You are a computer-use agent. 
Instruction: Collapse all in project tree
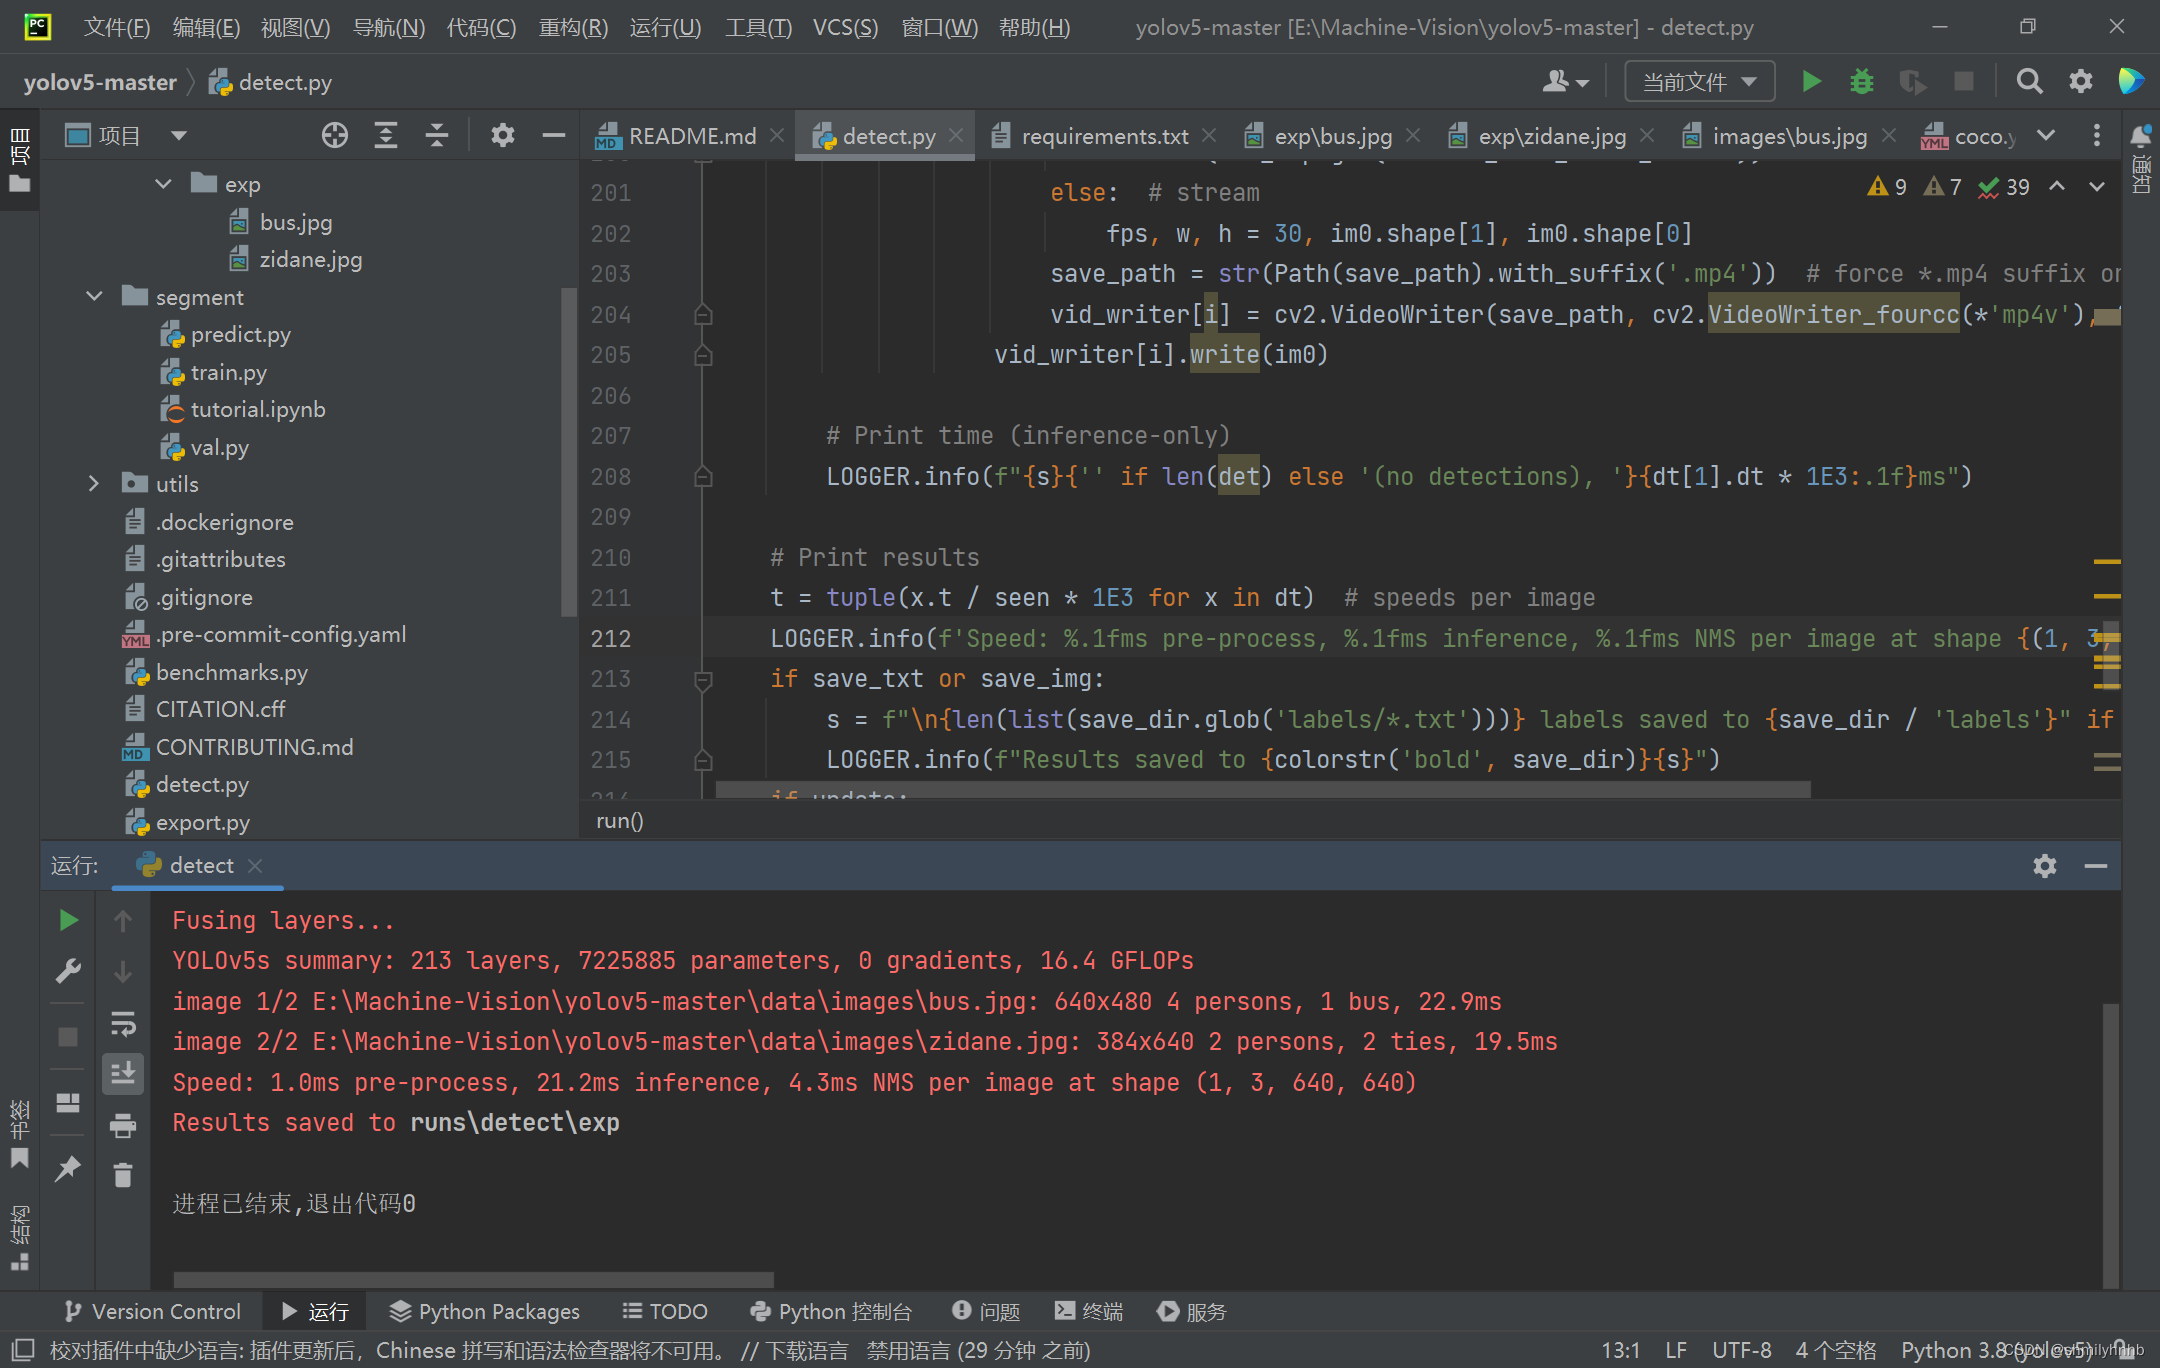(437, 135)
